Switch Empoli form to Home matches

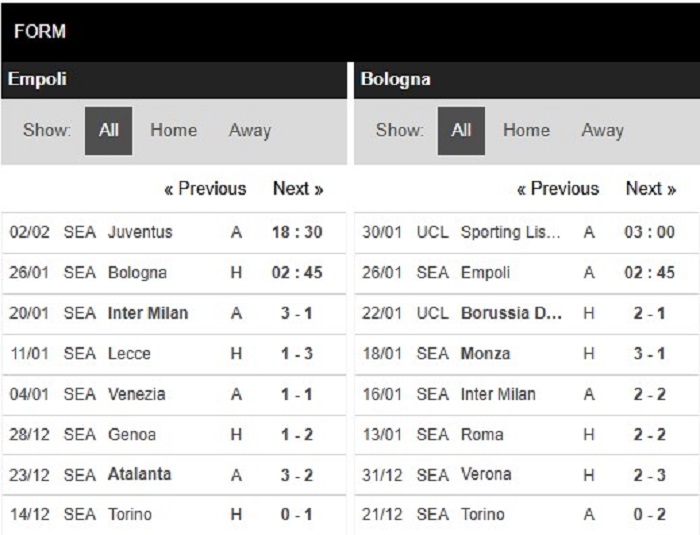[x=173, y=130]
